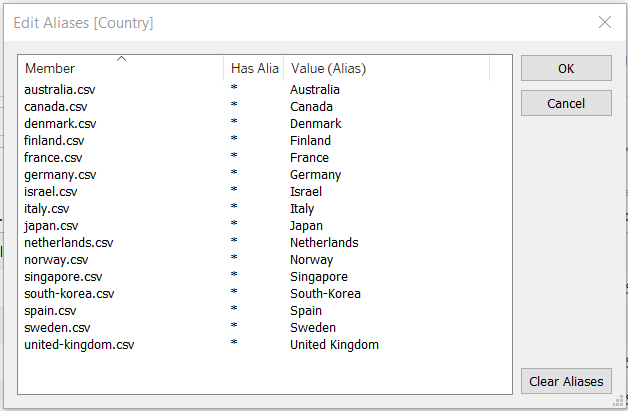Edit the Netherlands alias value

[x=324, y=243]
